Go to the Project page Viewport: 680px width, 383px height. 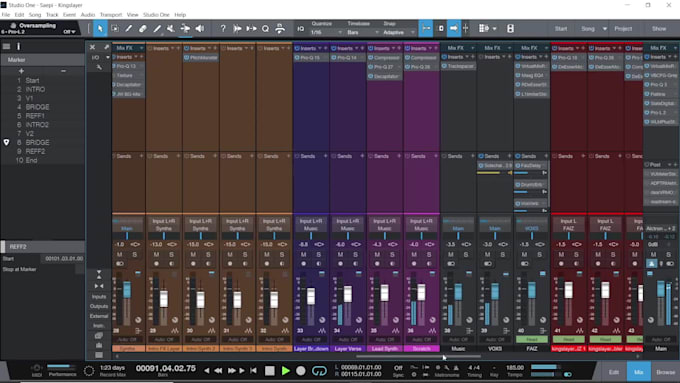[623, 29]
